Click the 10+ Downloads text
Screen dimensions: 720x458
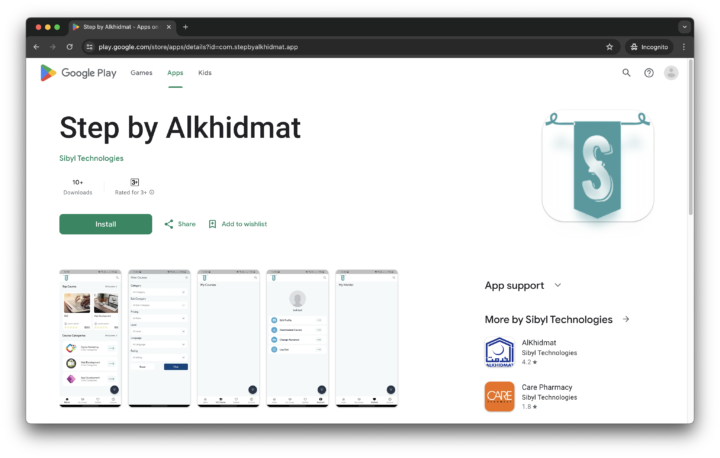click(78, 187)
